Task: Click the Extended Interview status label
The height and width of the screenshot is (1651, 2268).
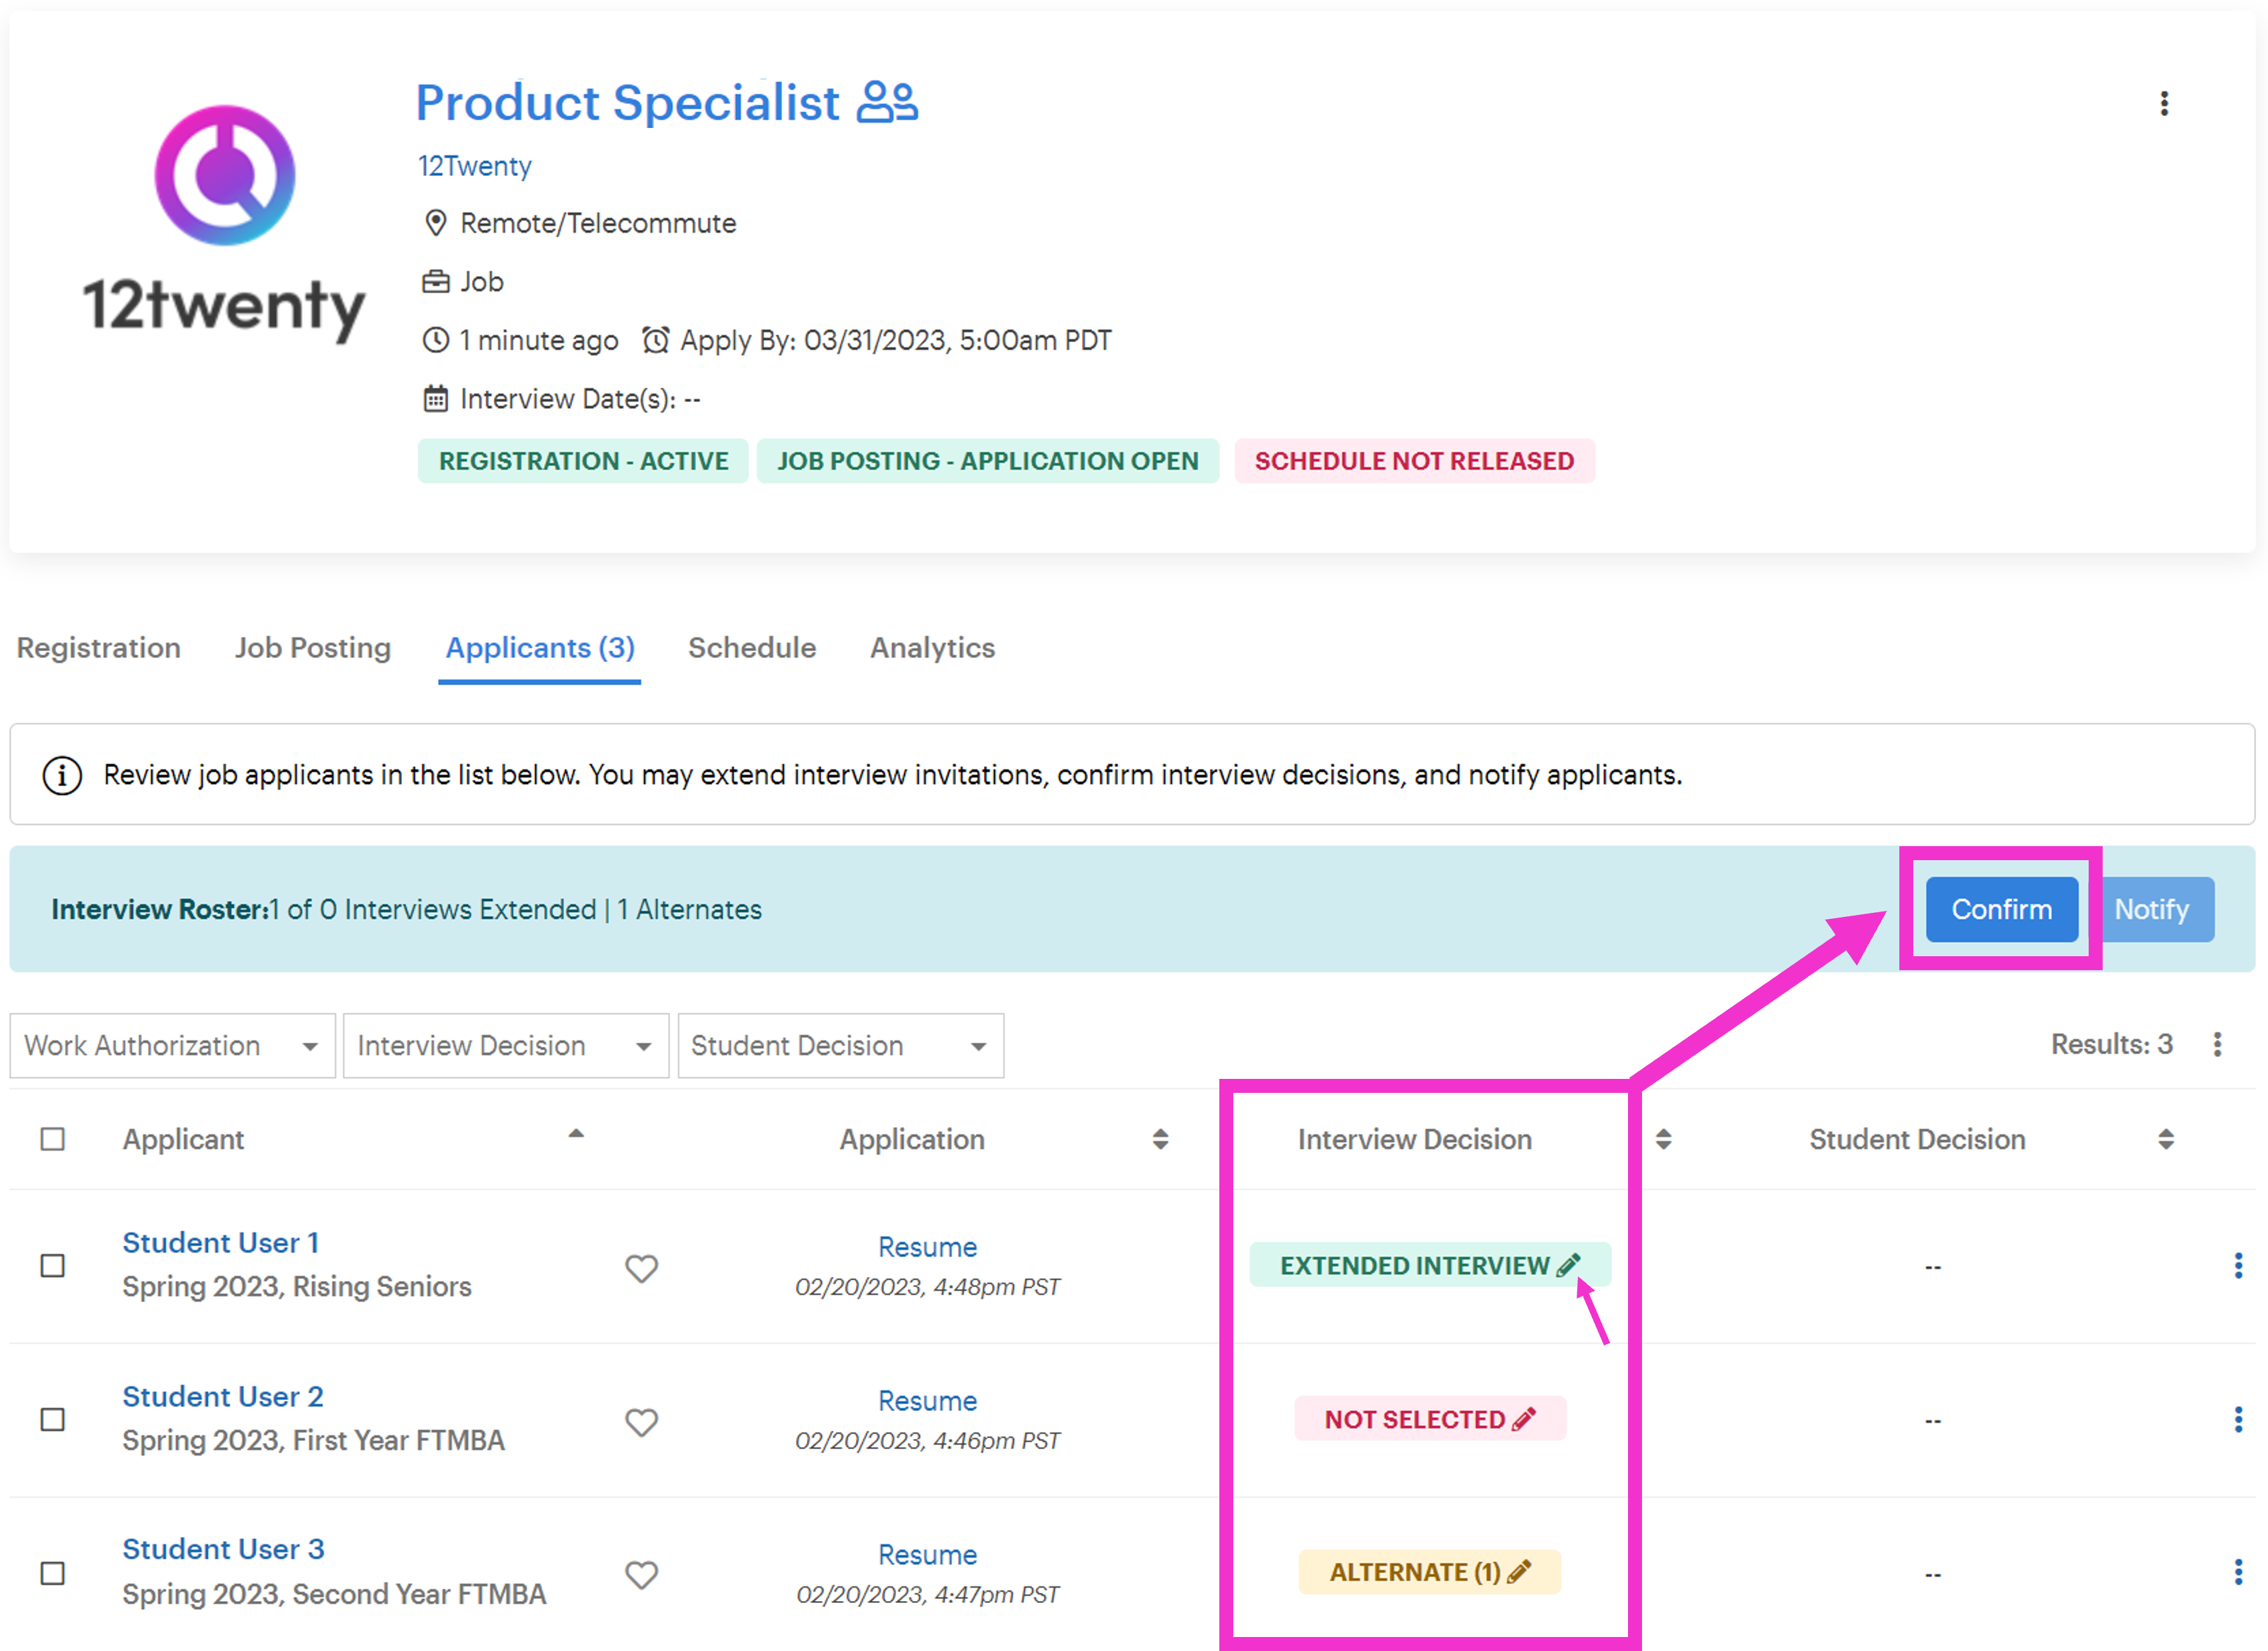Action: click(1414, 1265)
